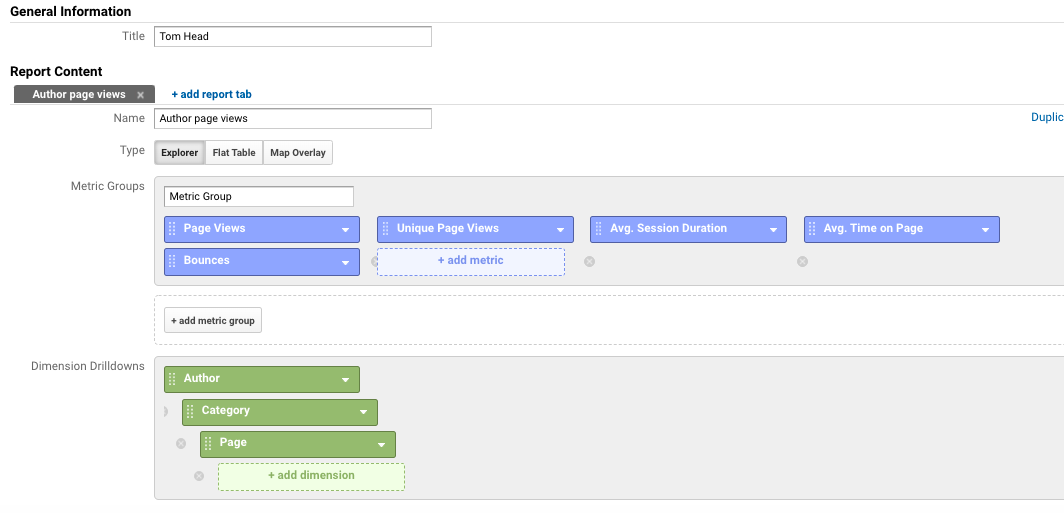Remove the Page dimension with x icon
The width and height of the screenshot is (1064, 513).
click(181, 444)
